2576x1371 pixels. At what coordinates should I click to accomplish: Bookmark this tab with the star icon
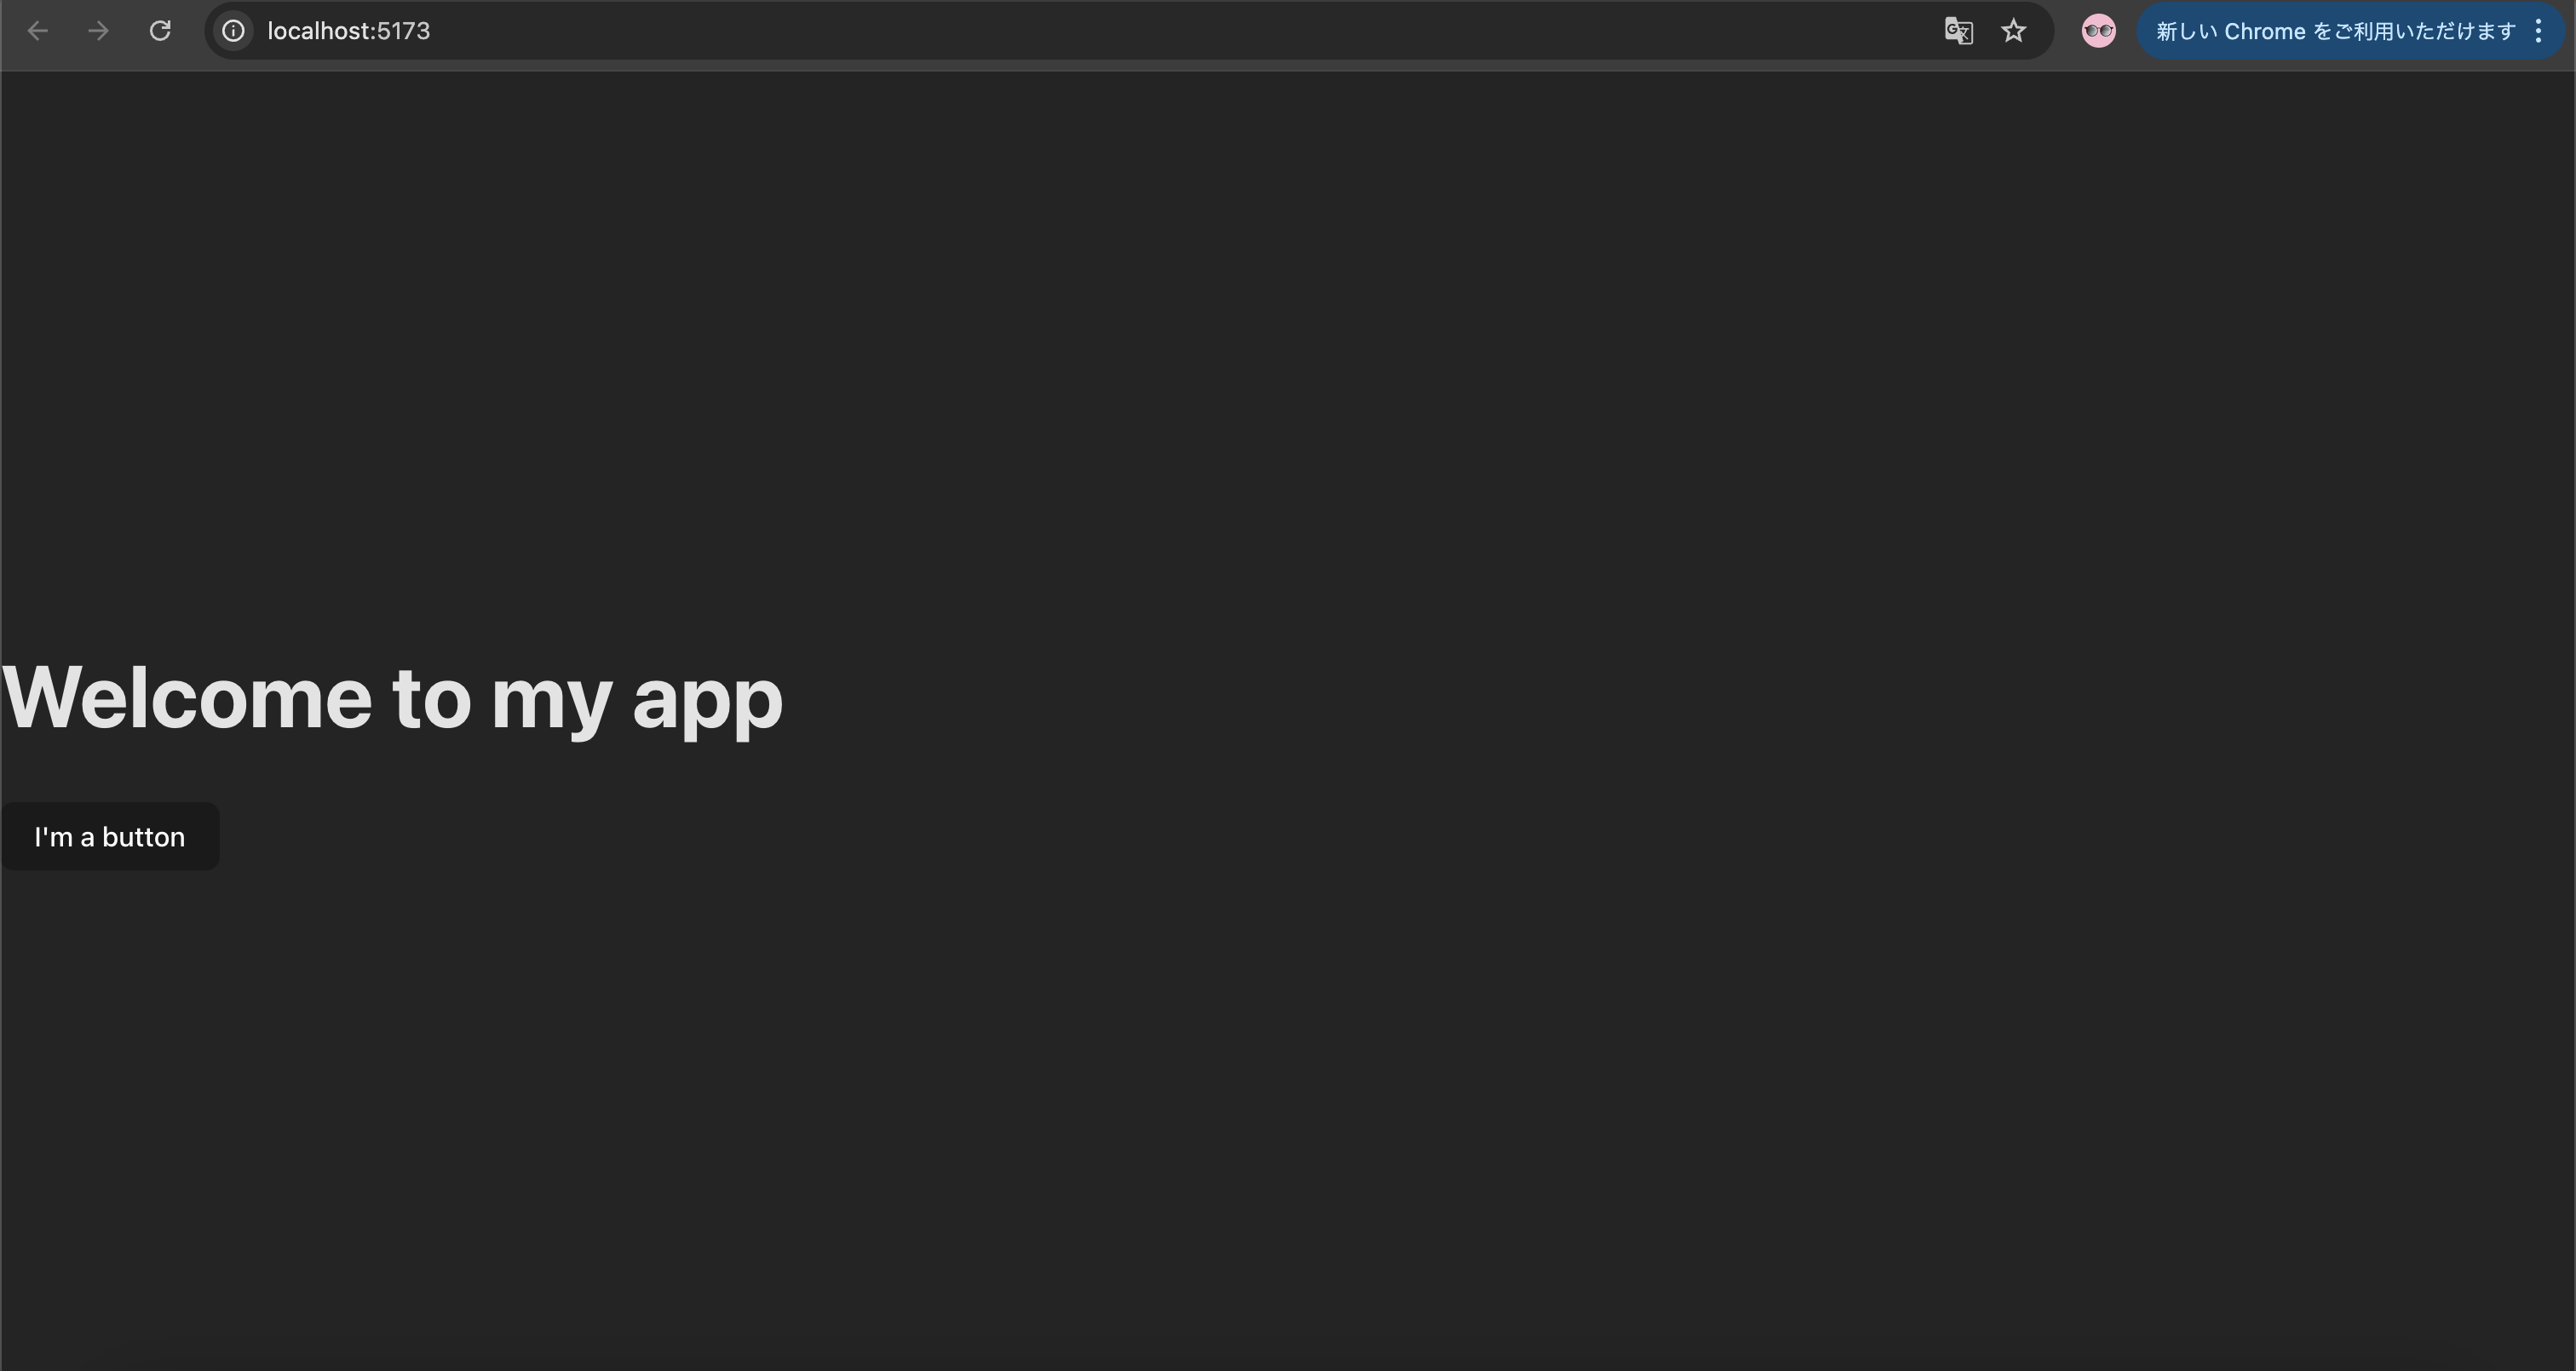pos(2013,31)
